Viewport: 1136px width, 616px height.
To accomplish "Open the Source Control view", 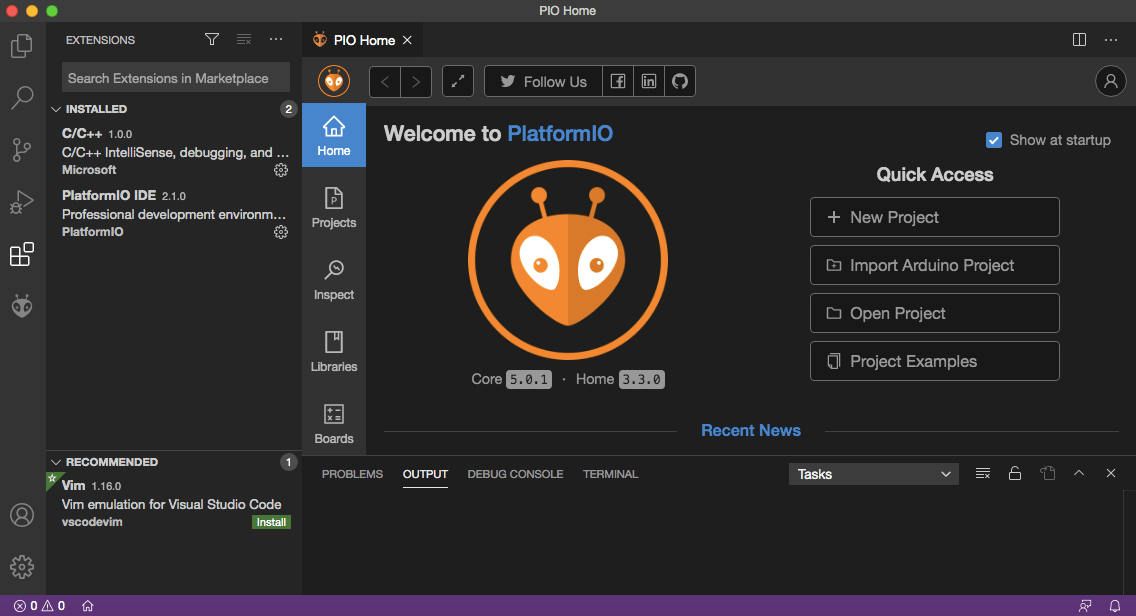I will (x=22, y=151).
